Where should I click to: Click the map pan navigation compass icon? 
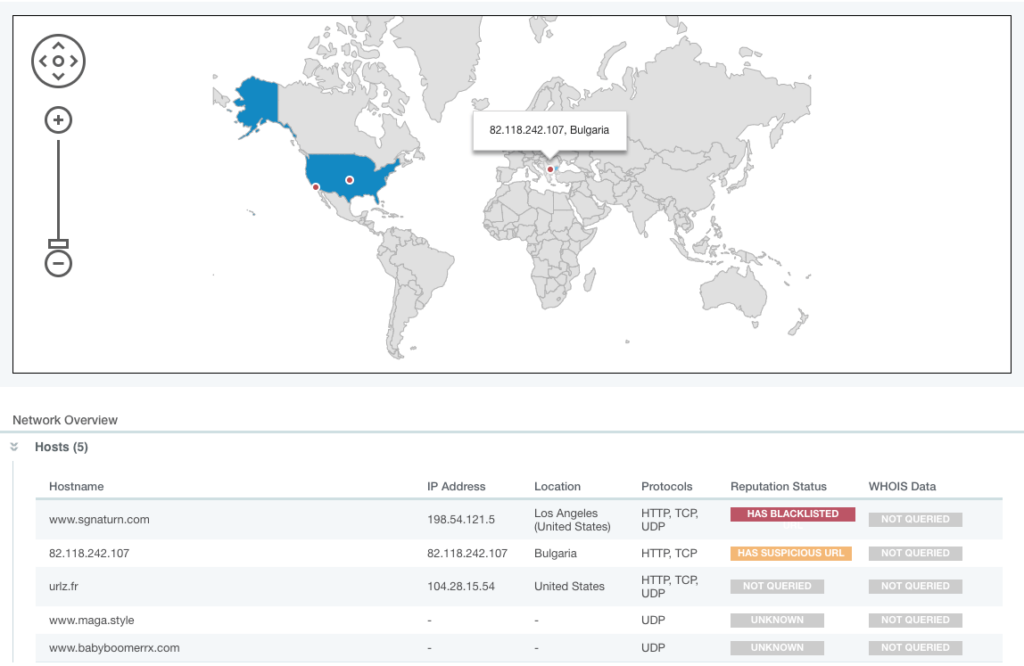58,61
